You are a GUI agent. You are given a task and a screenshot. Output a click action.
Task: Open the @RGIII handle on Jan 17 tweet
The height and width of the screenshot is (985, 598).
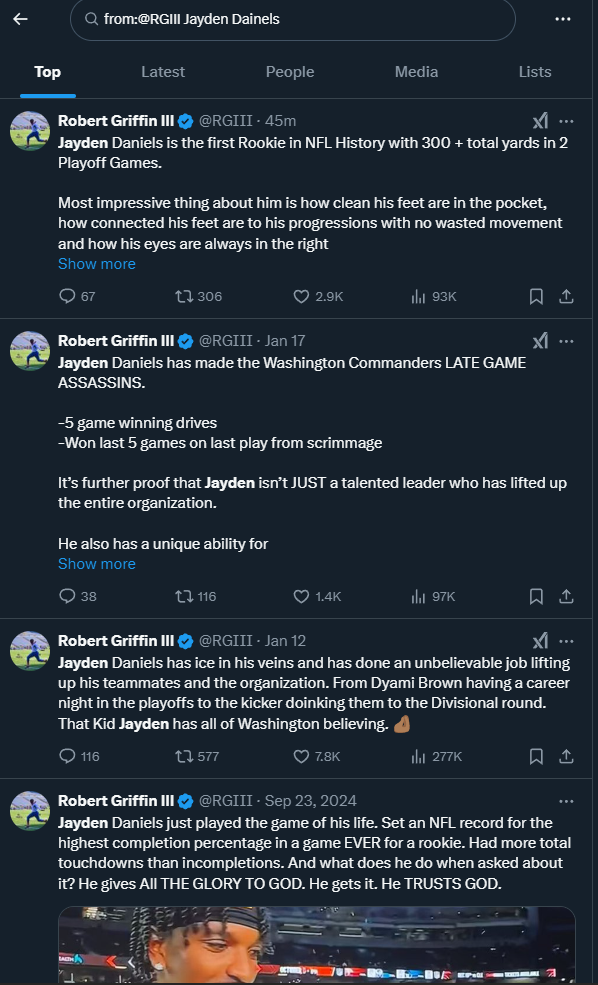click(x=226, y=340)
